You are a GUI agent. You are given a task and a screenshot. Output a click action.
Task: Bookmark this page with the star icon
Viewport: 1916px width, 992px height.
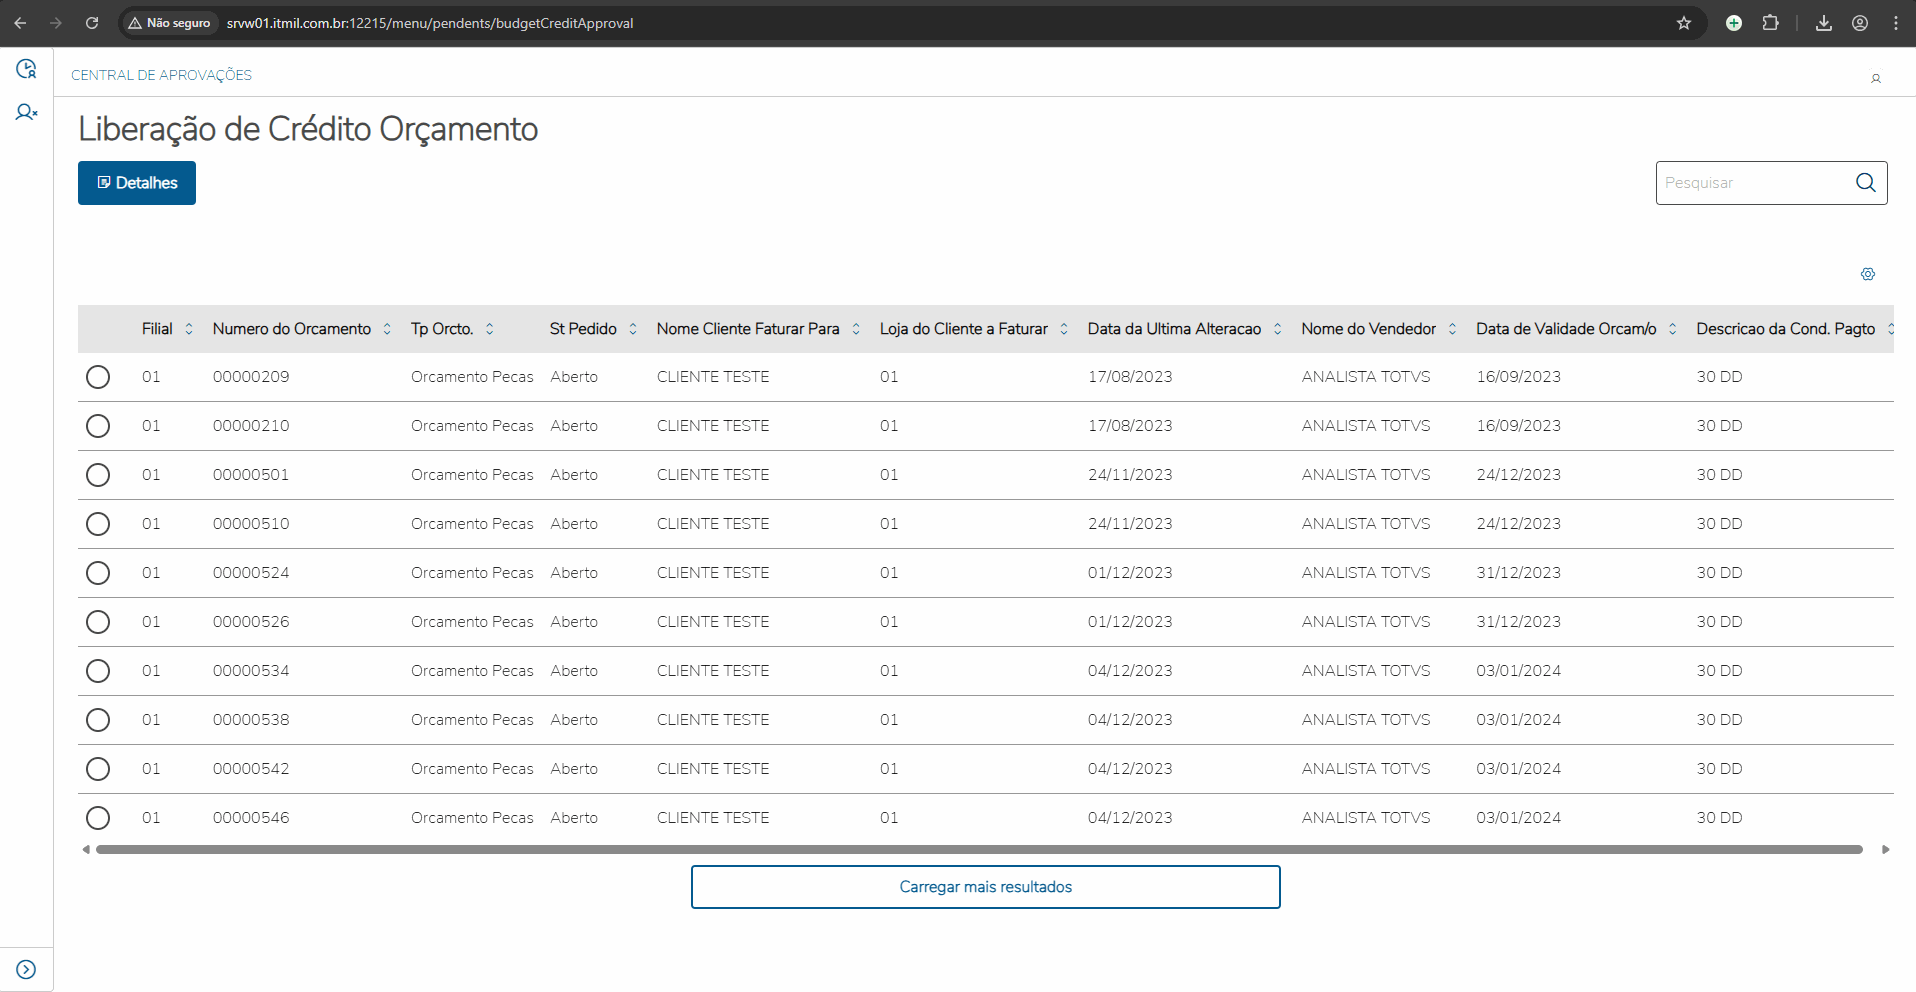(x=1684, y=23)
